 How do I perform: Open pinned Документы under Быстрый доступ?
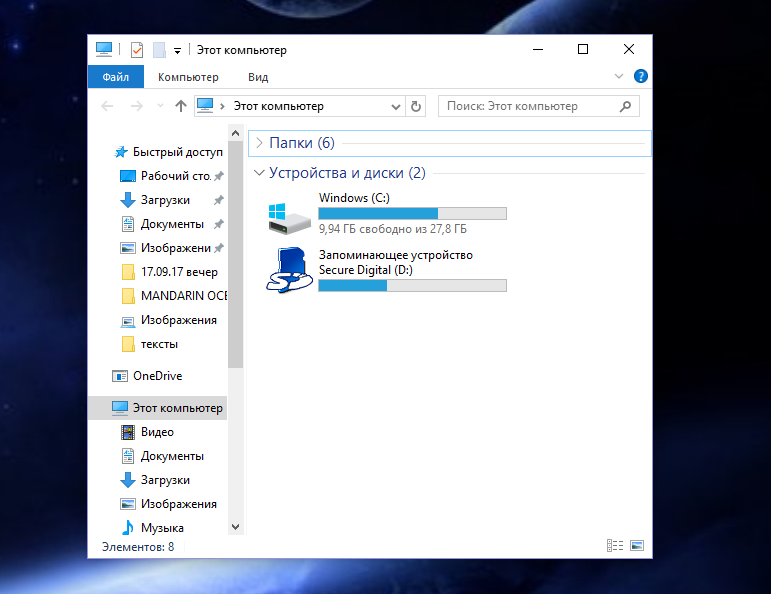172,224
